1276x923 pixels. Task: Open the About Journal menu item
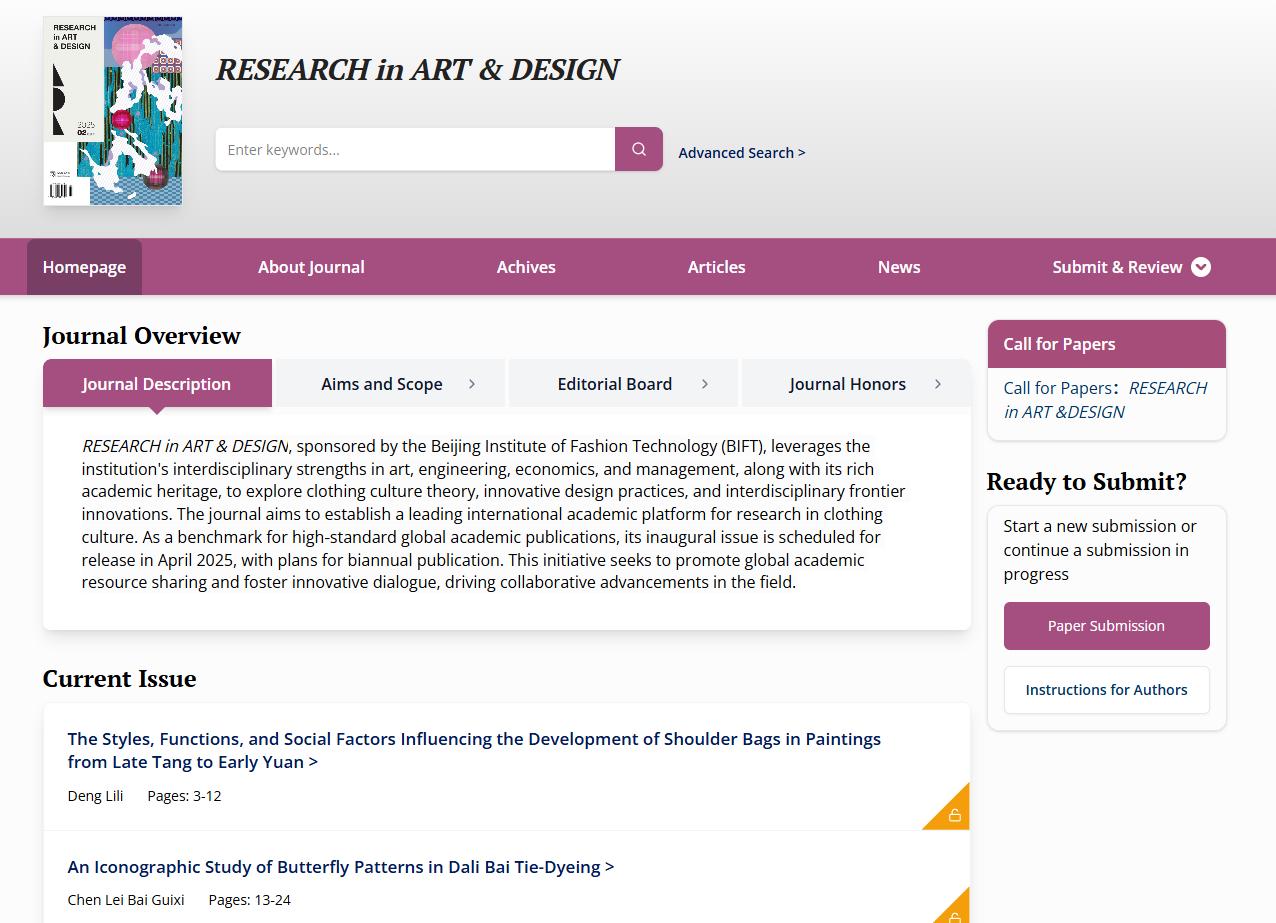[x=311, y=267]
